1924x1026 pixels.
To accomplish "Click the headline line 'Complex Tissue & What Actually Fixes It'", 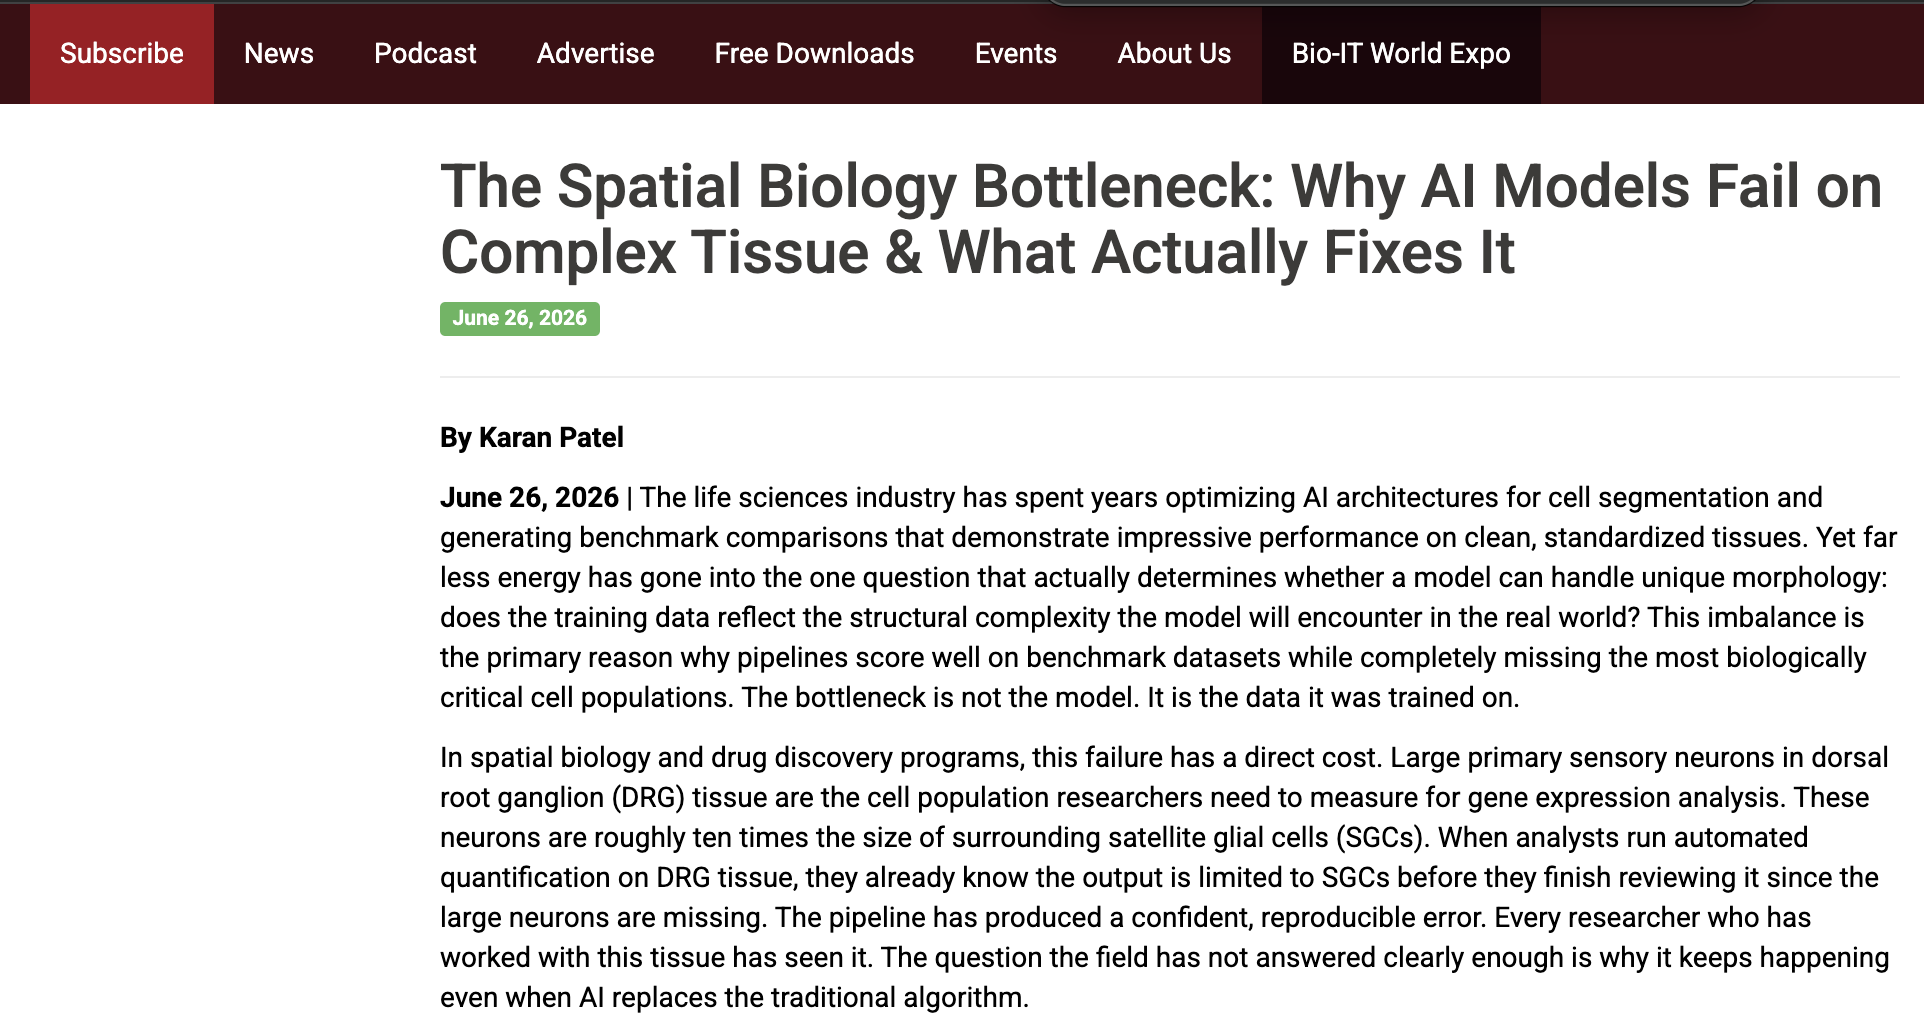I will tap(977, 252).
